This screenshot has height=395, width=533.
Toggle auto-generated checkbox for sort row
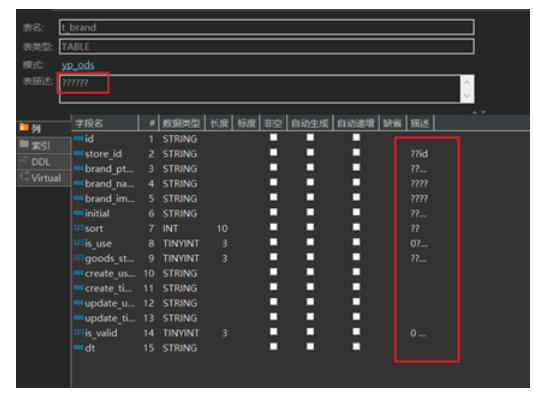point(310,227)
